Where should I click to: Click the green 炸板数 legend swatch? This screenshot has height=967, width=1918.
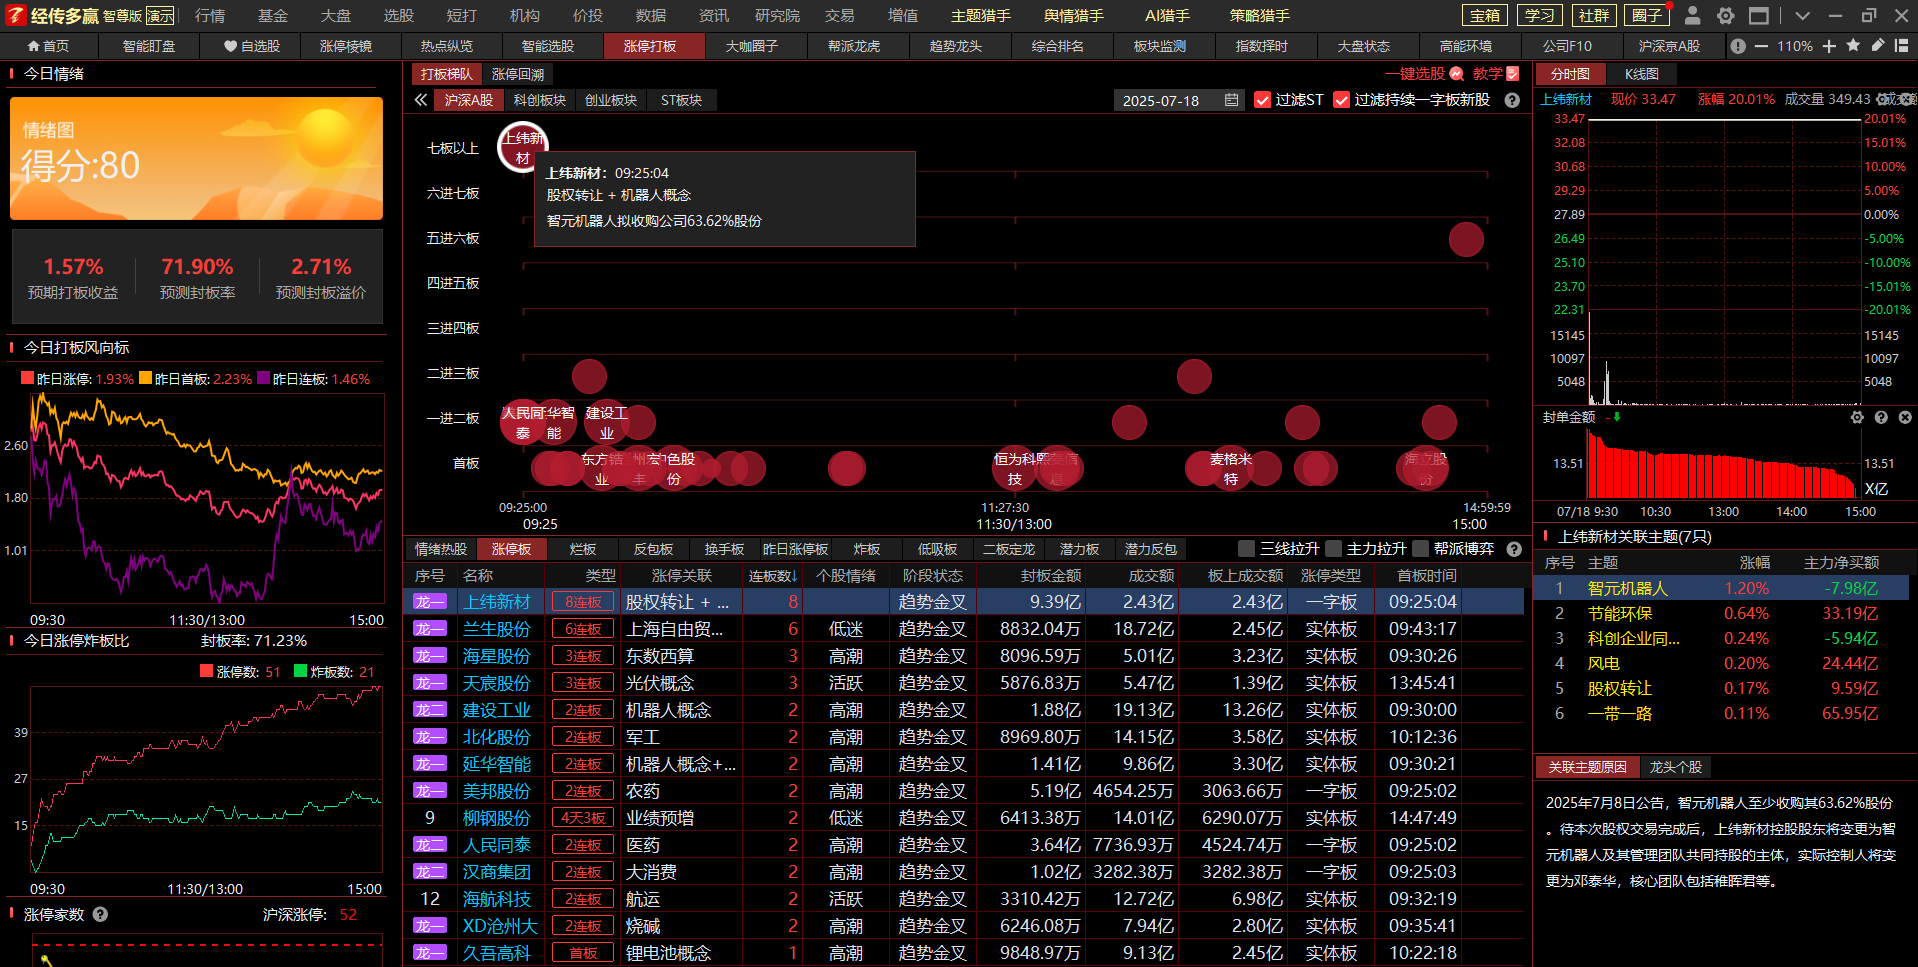[300, 671]
